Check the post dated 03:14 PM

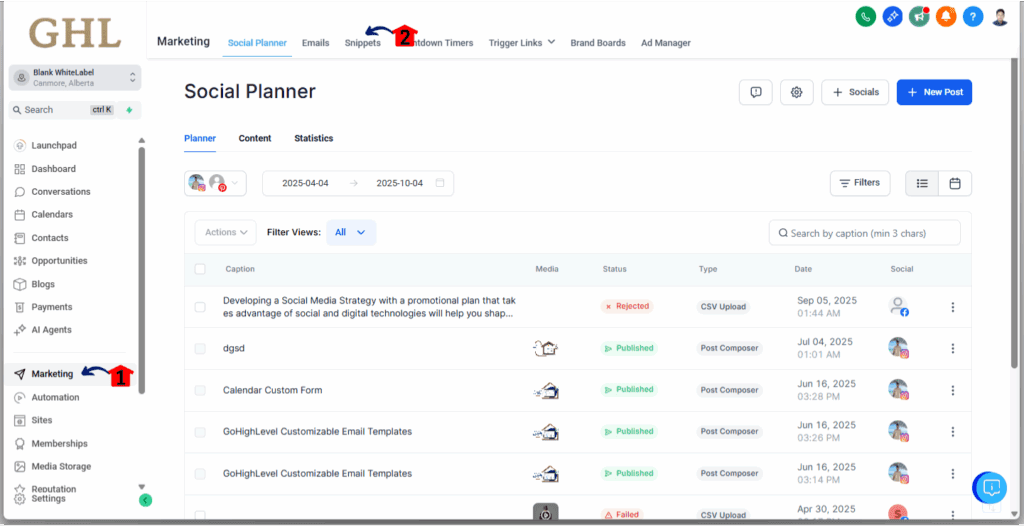(x=200, y=474)
